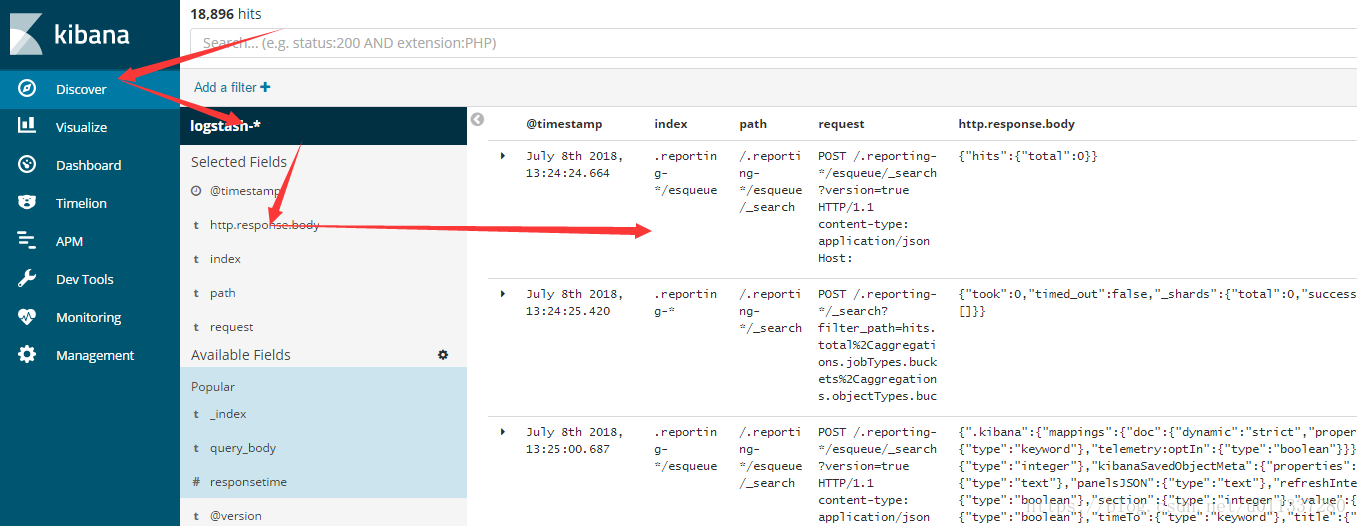Click timestamp July 8th 2018, 13:24:25.420
The image size is (1357, 526).
[x=574, y=302]
